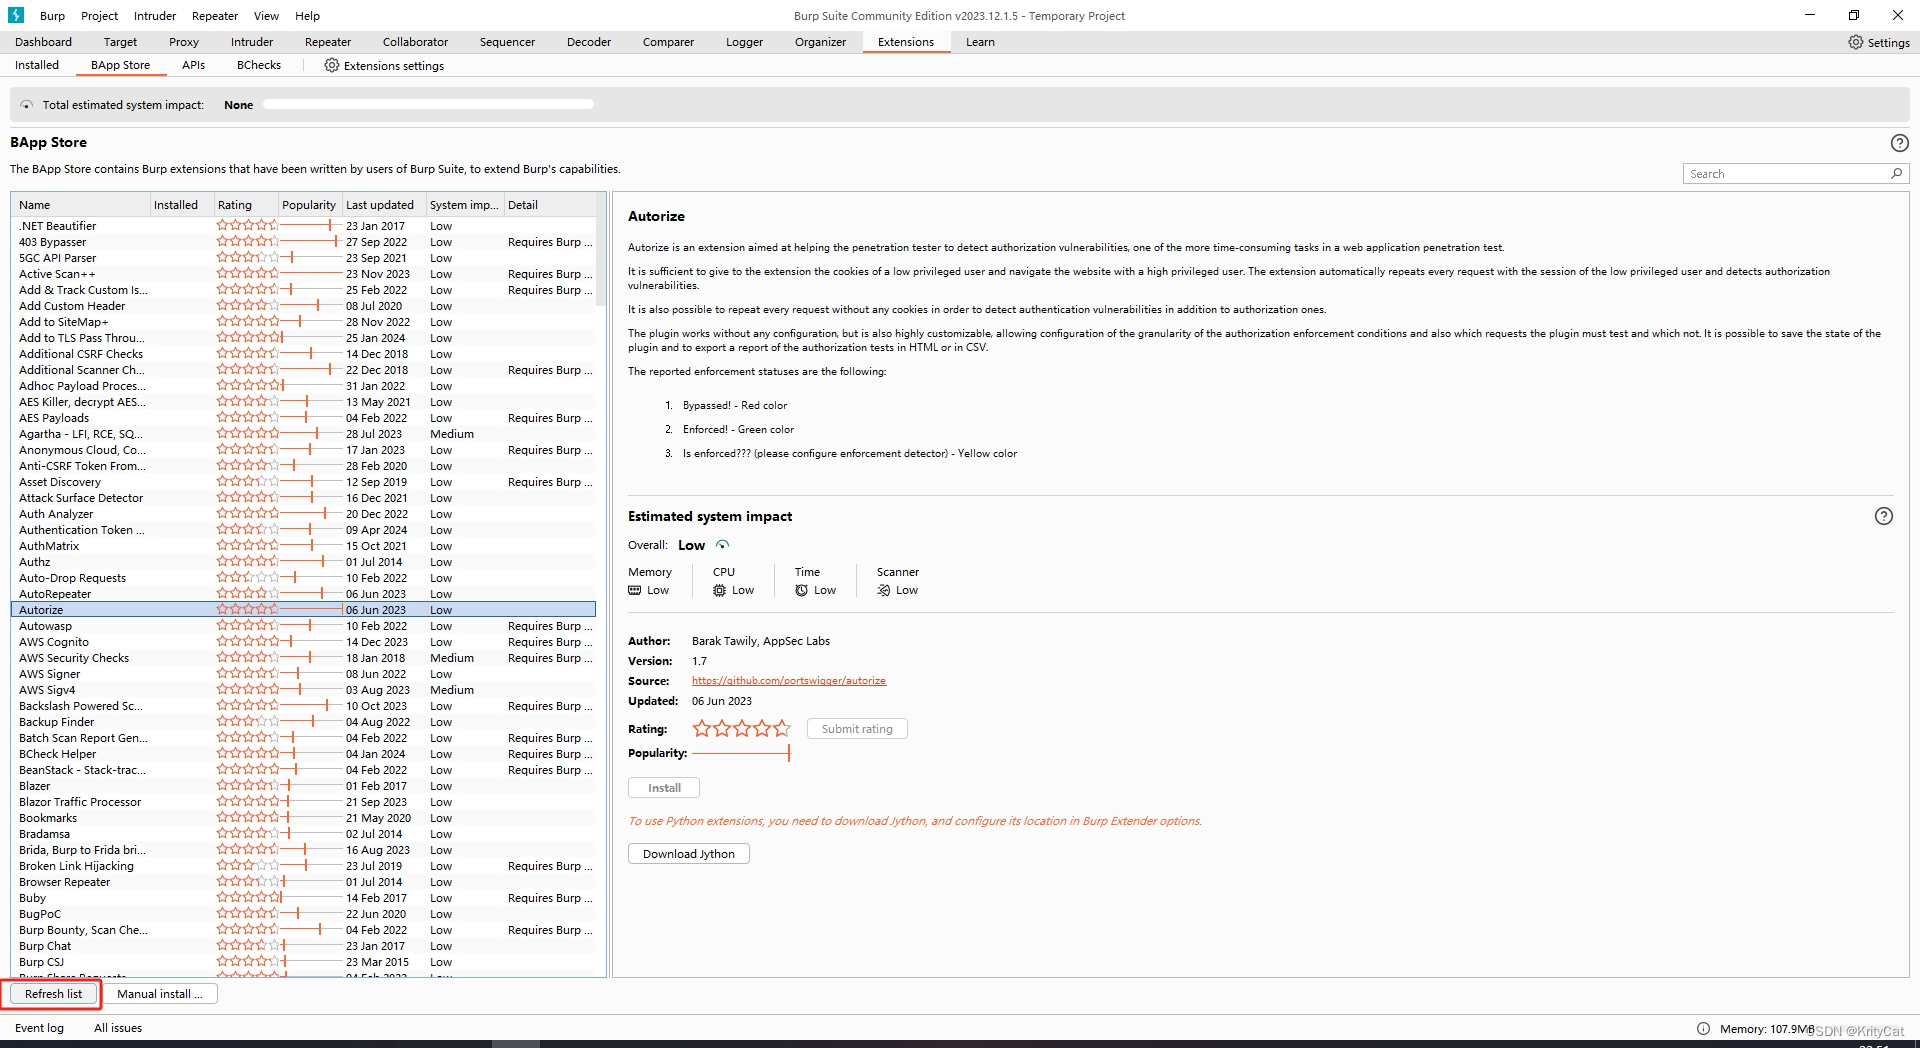Open the Project menu
Viewport: 1920px width, 1048px height.
click(x=99, y=16)
